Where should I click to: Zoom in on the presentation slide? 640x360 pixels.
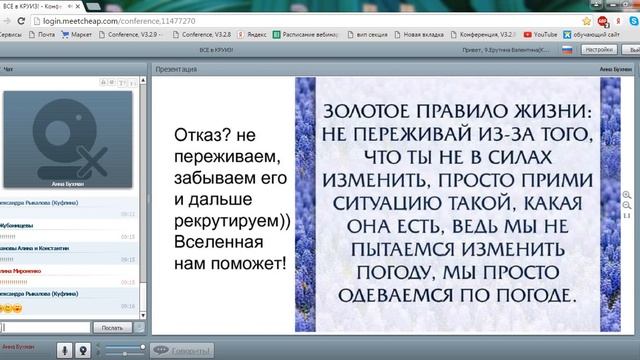[x=627, y=195]
